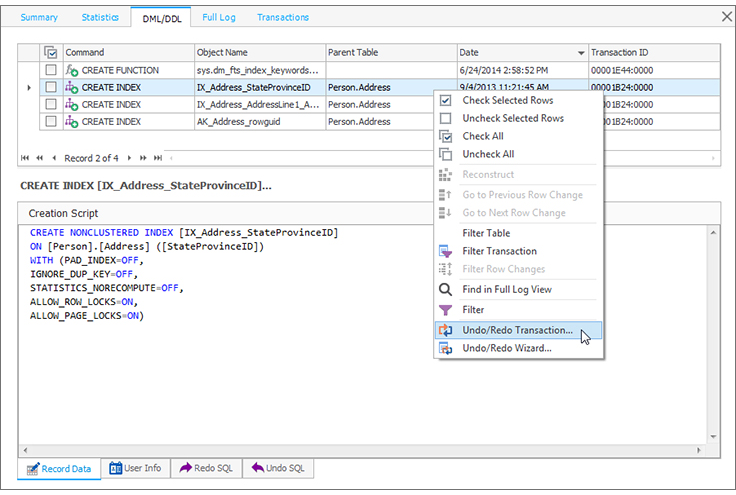736x495 pixels.
Task: Check the CREATE FUNCTION row checkbox
Action: (51, 70)
